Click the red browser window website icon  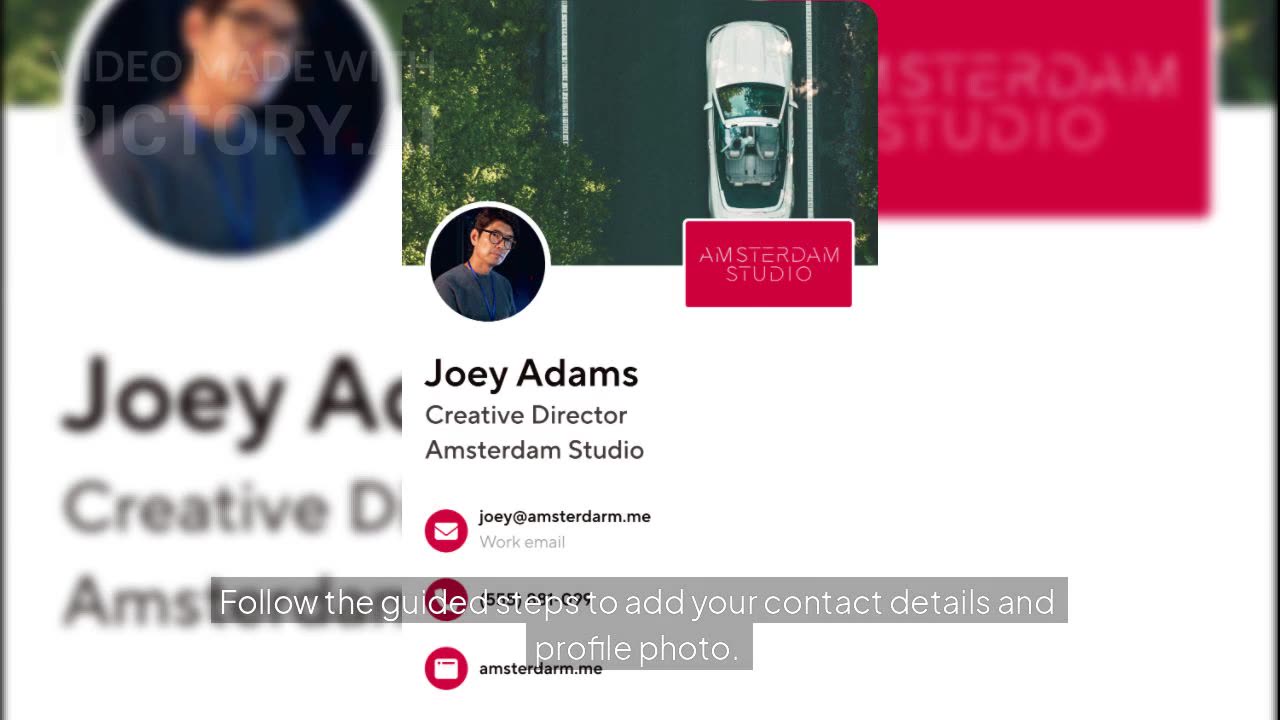click(x=446, y=668)
